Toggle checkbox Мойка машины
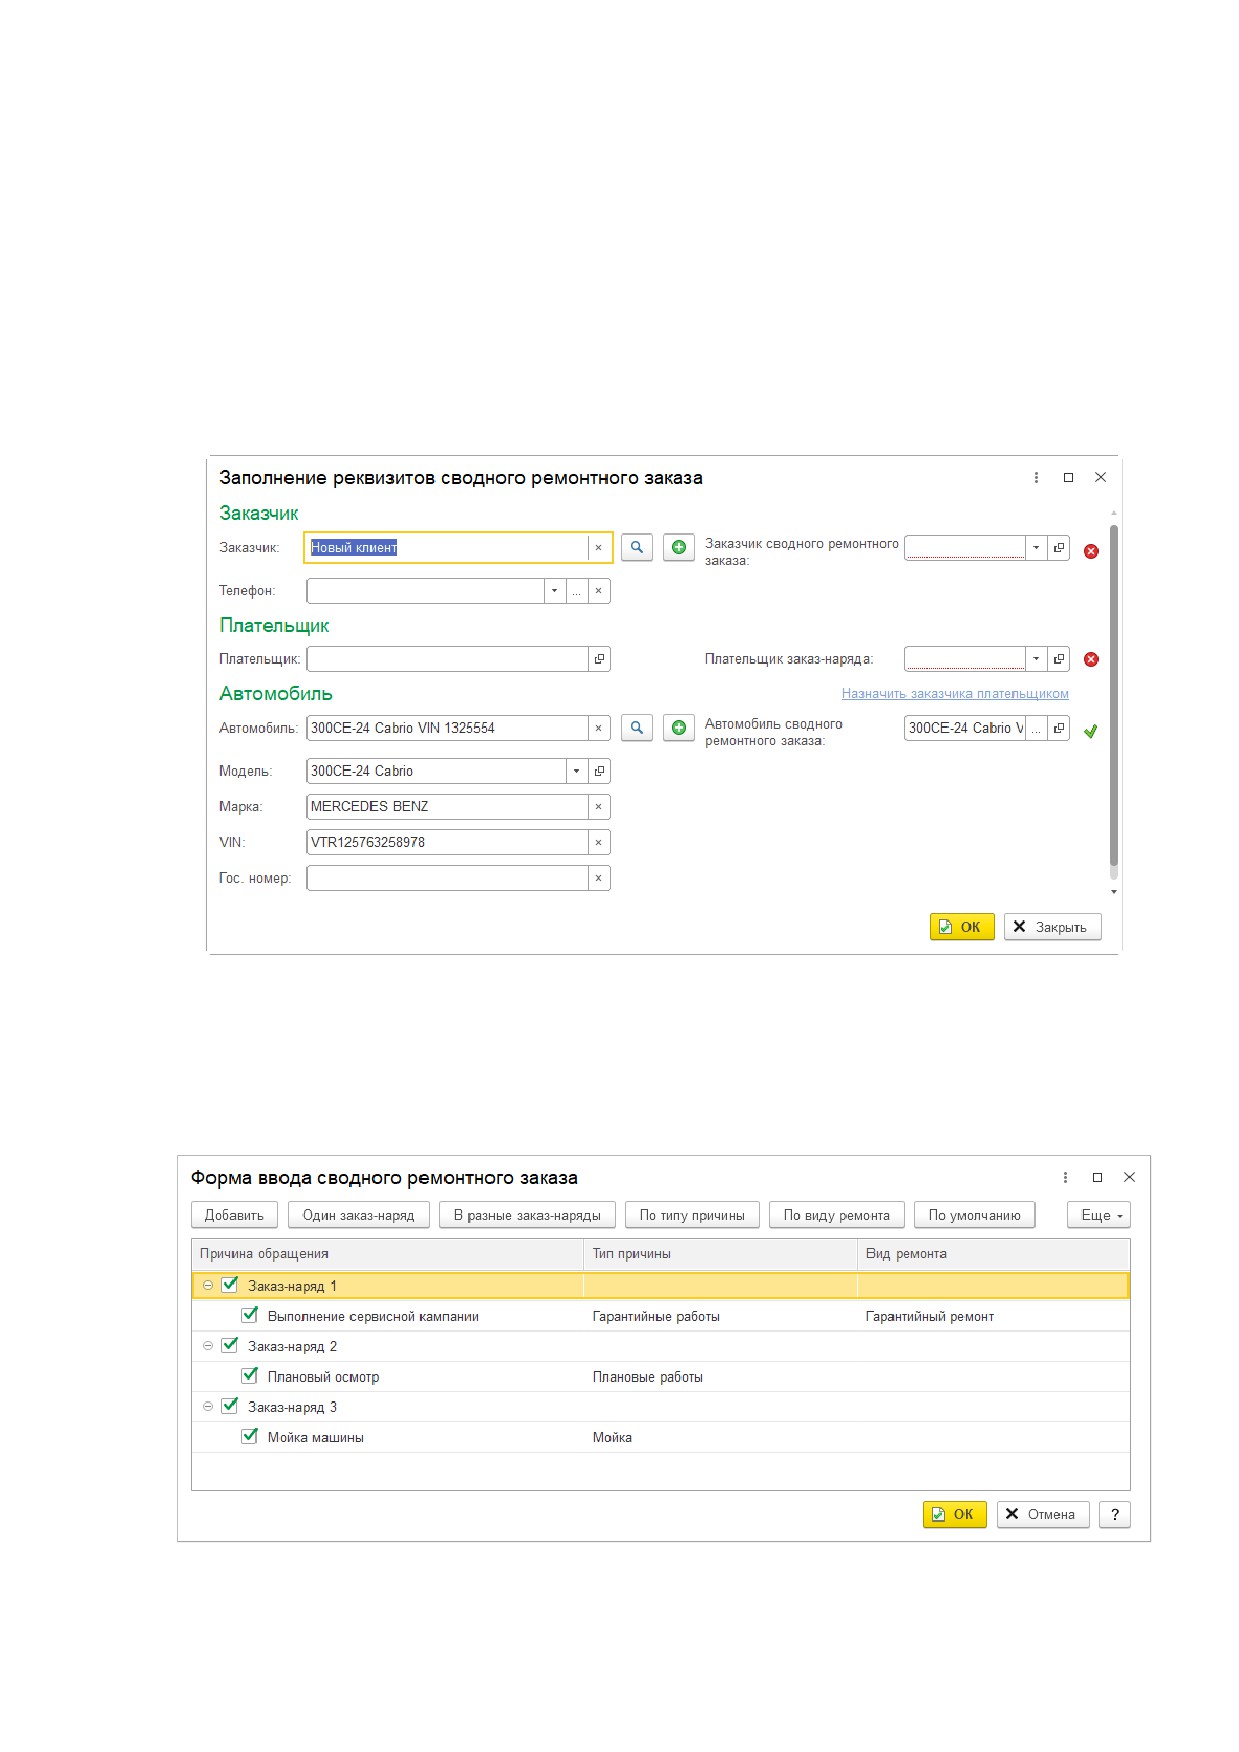Screen dimensions: 1239x1752 point(250,1436)
